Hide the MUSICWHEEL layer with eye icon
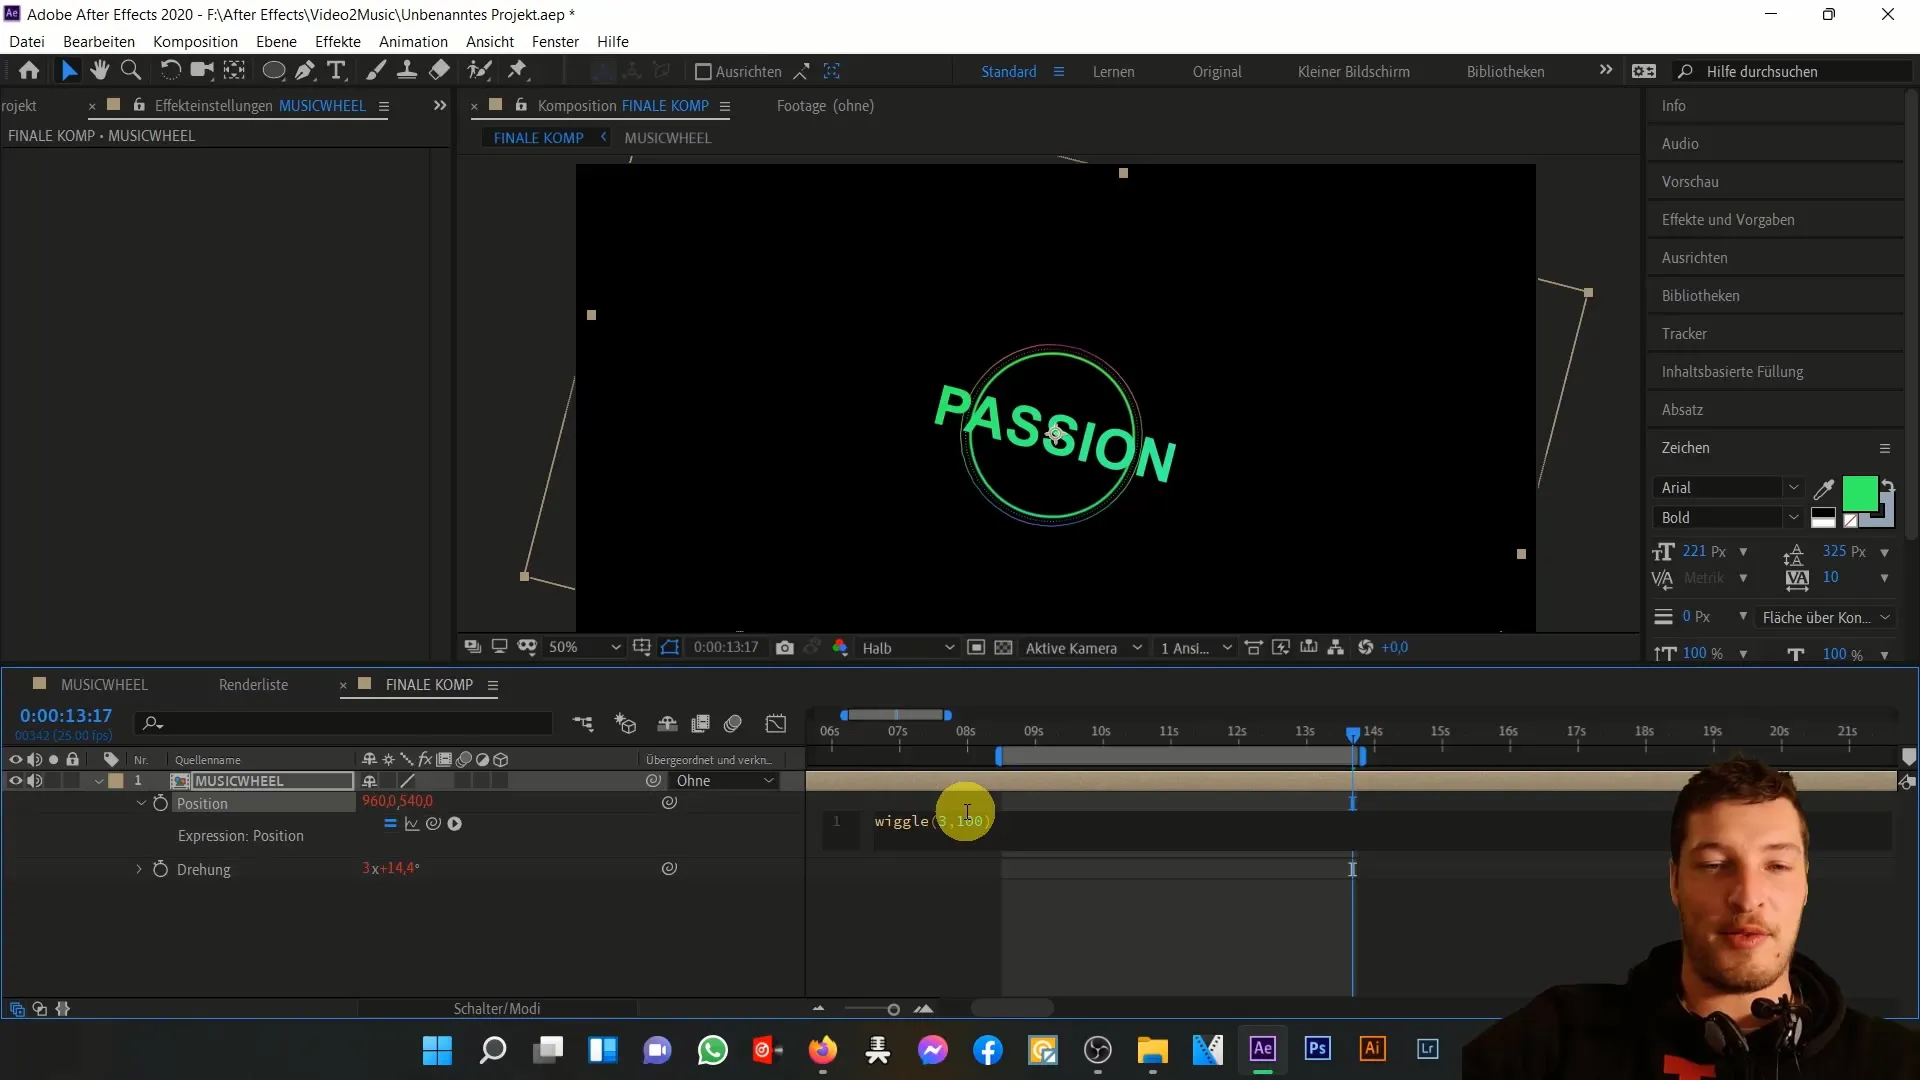This screenshot has width=1920, height=1080. click(15, 781)
